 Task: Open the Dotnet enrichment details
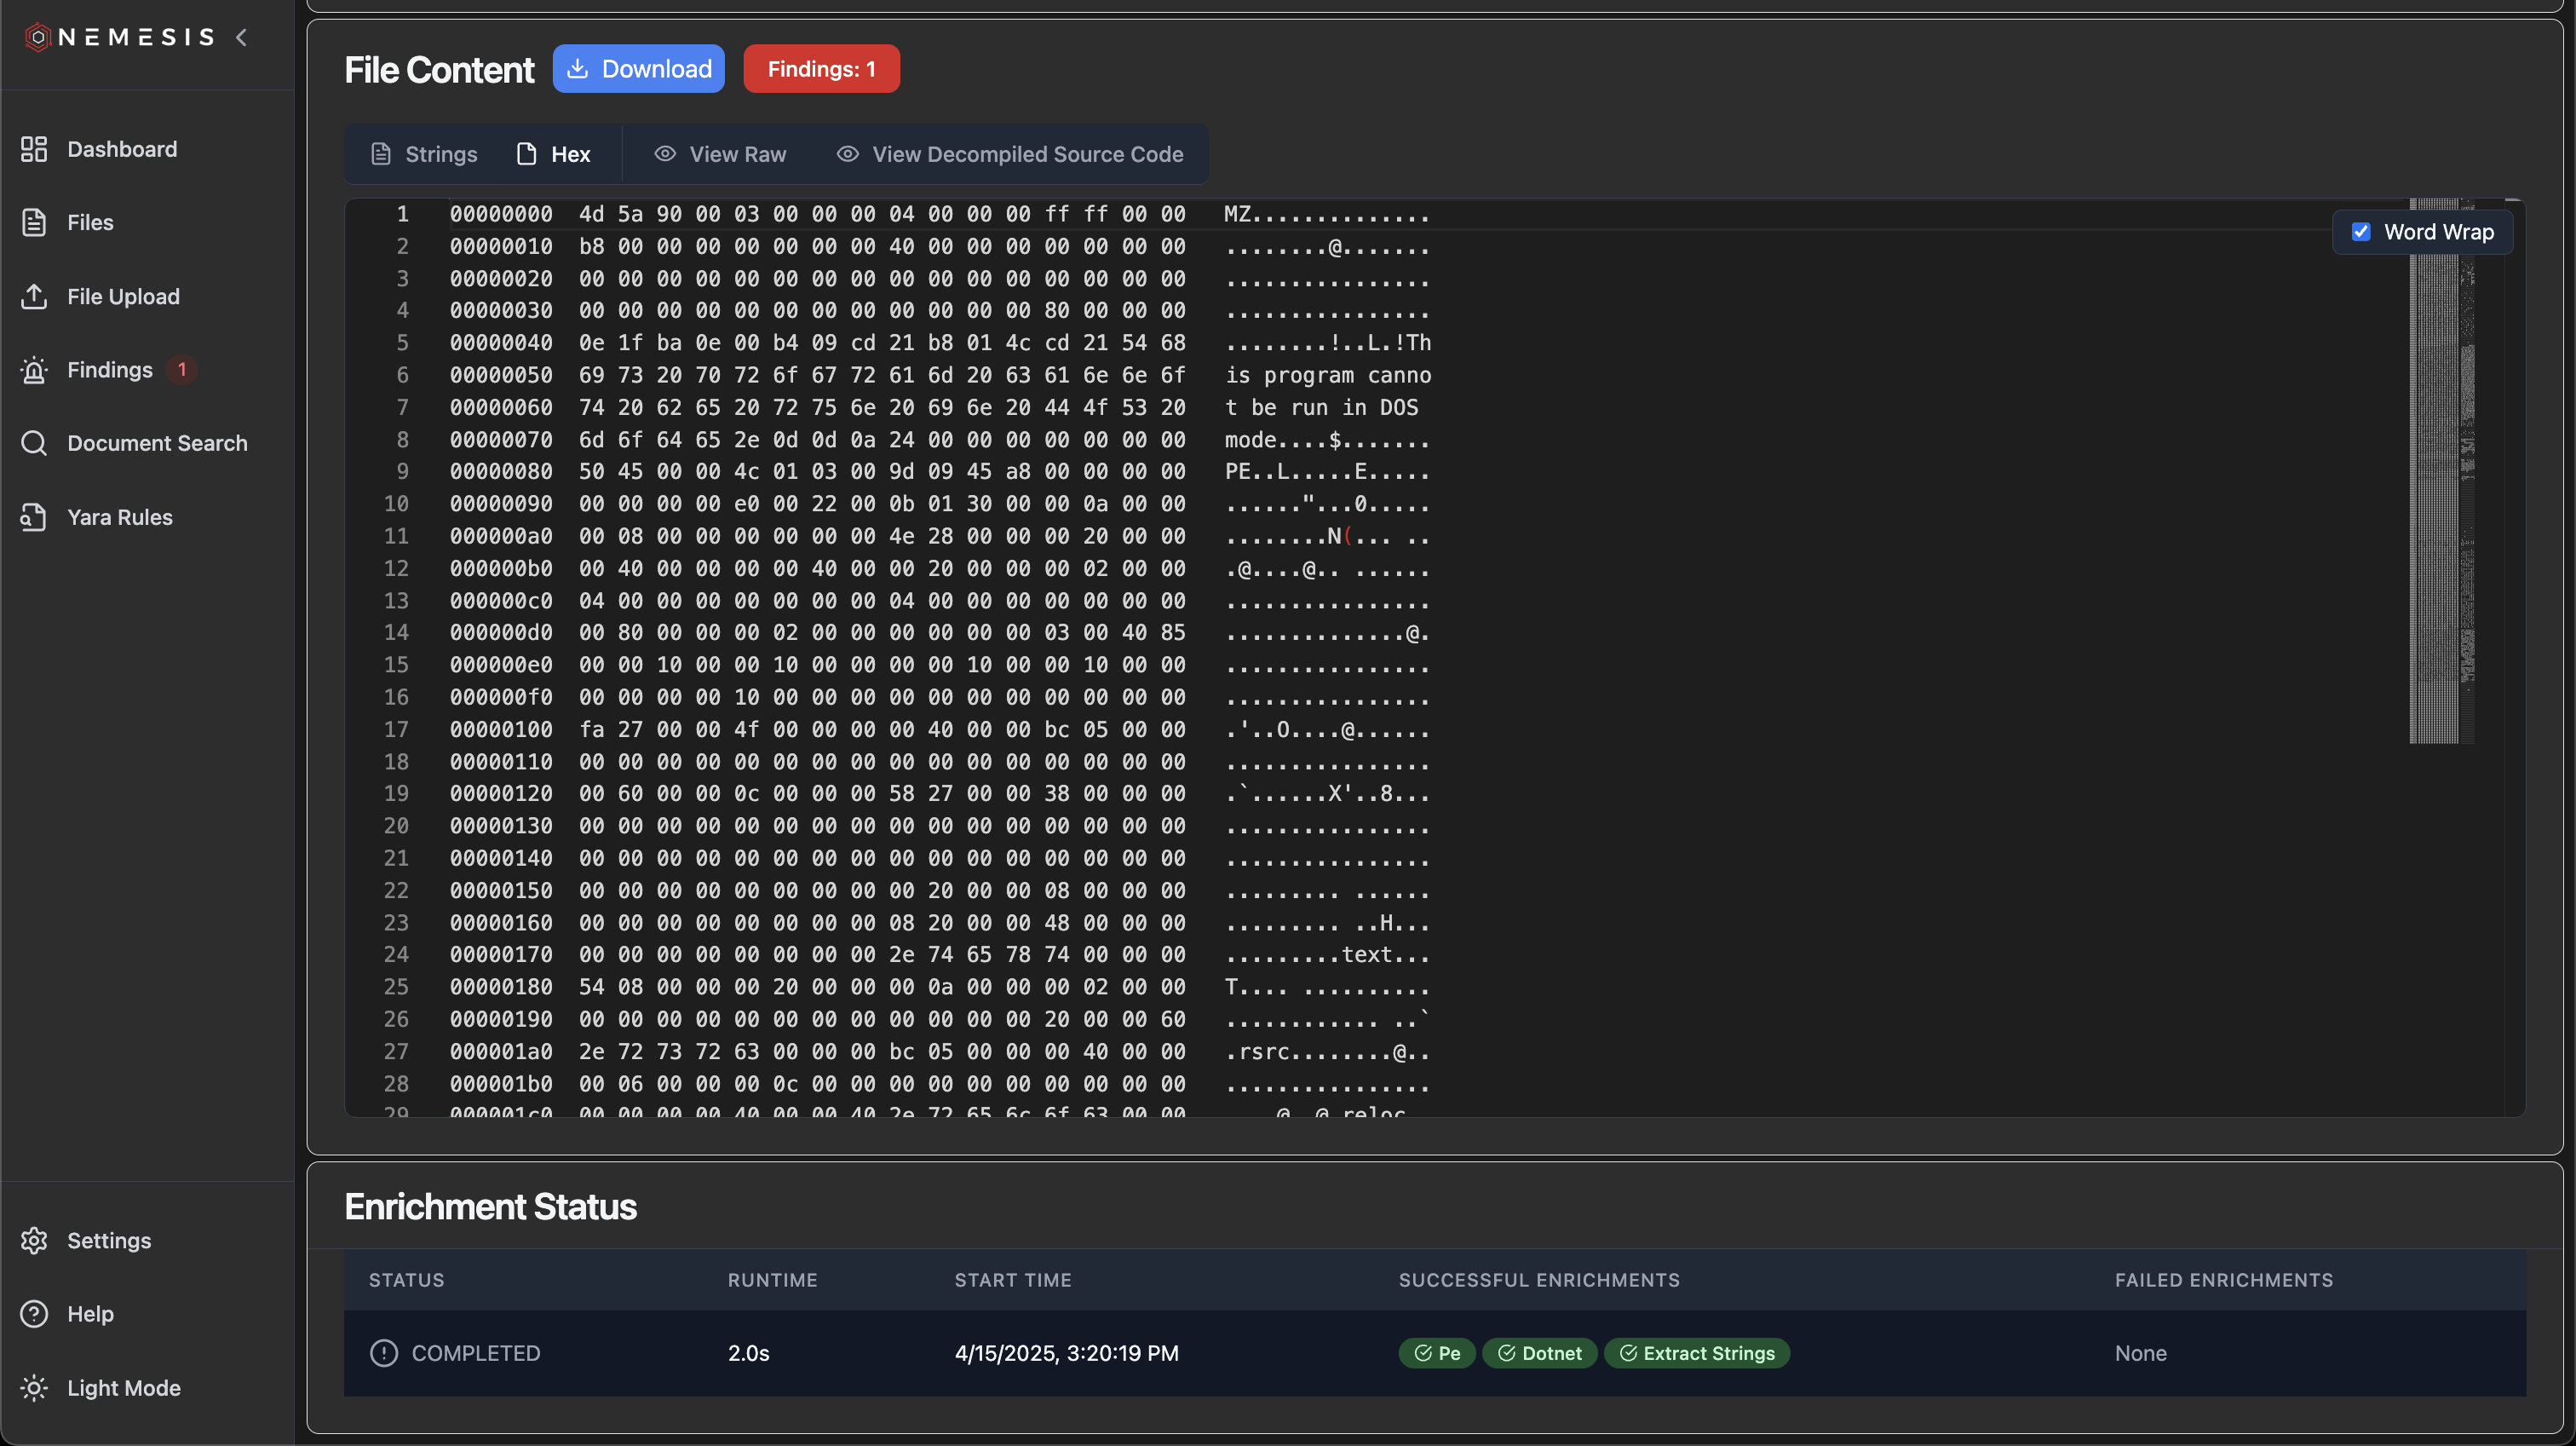[1540, 1353]
